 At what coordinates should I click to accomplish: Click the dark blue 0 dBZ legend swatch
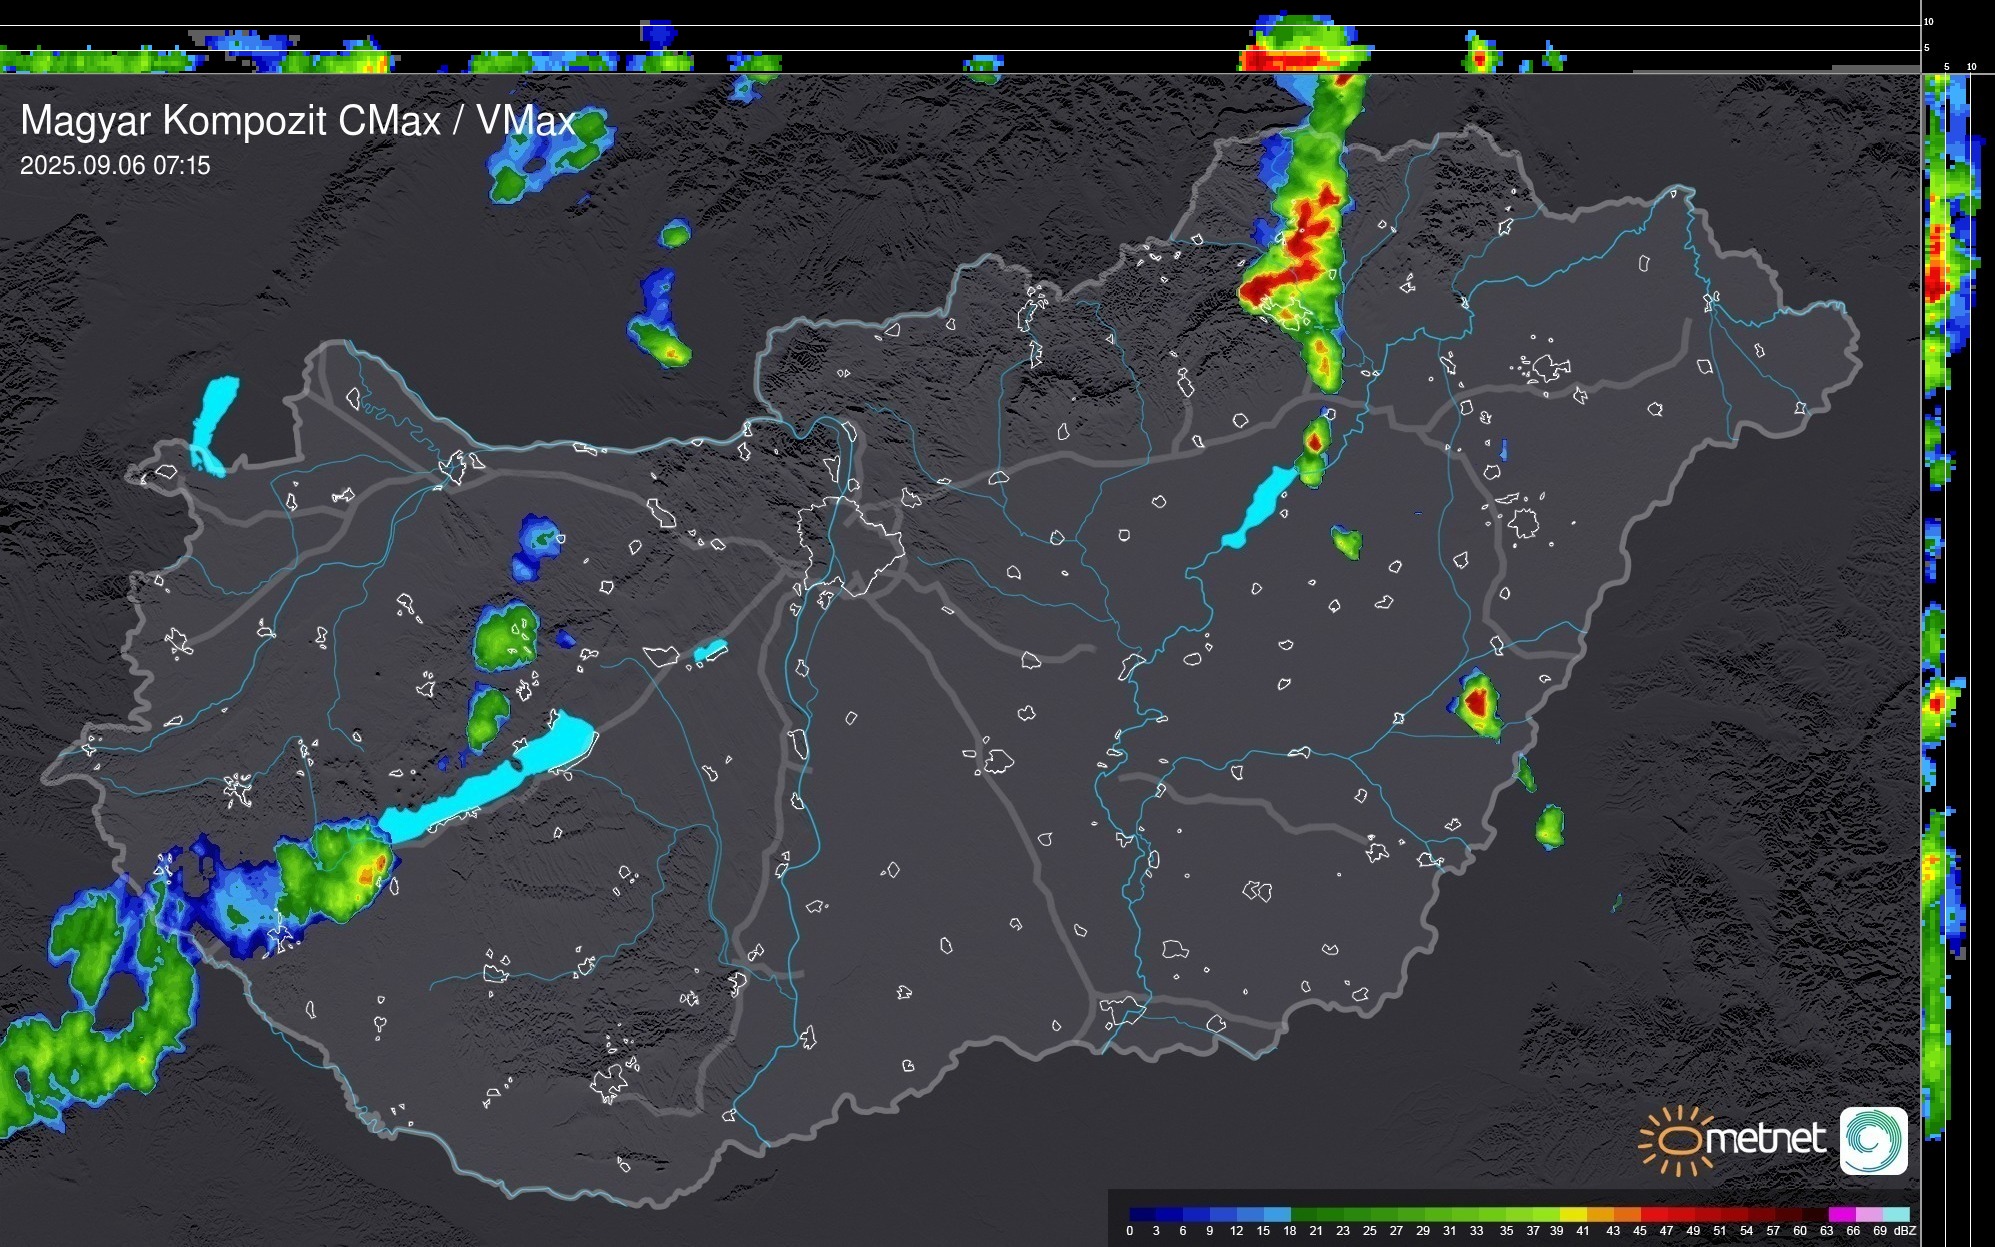1143,1214
